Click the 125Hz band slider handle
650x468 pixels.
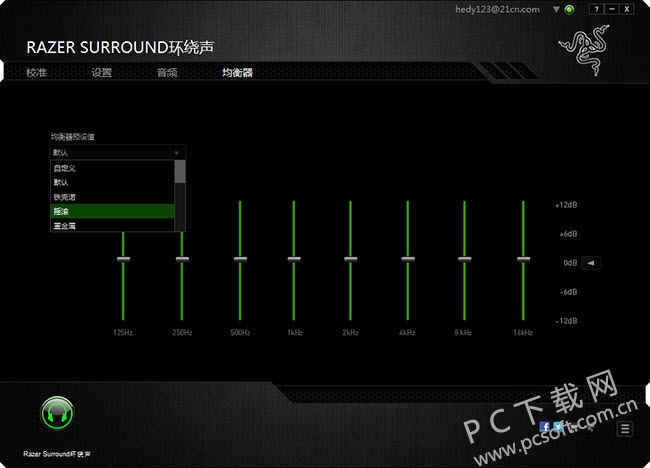(x=123, y=259)
